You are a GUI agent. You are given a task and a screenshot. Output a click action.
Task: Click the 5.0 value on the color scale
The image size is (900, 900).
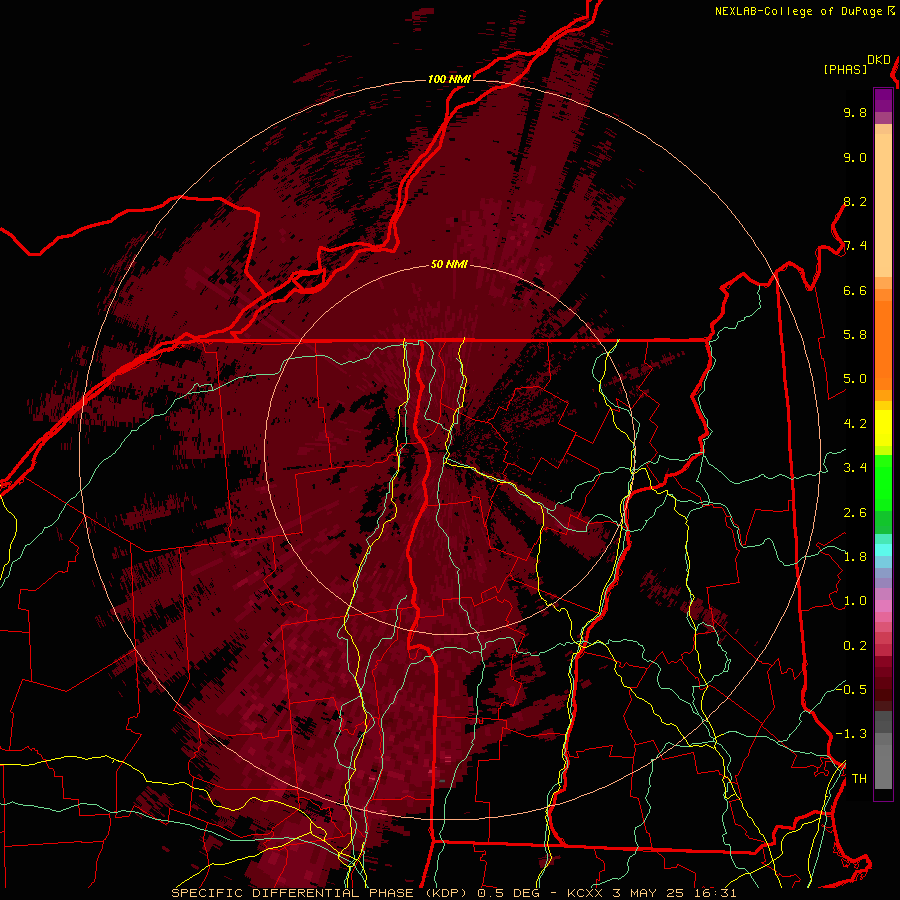point(855,379)
